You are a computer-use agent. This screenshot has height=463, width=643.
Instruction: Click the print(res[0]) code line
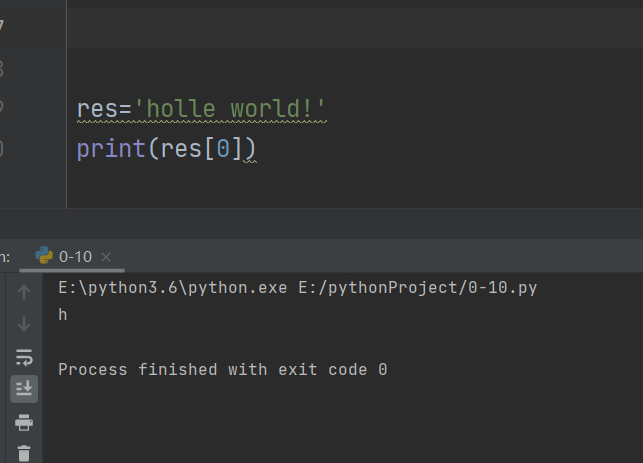tap(166, 148)
